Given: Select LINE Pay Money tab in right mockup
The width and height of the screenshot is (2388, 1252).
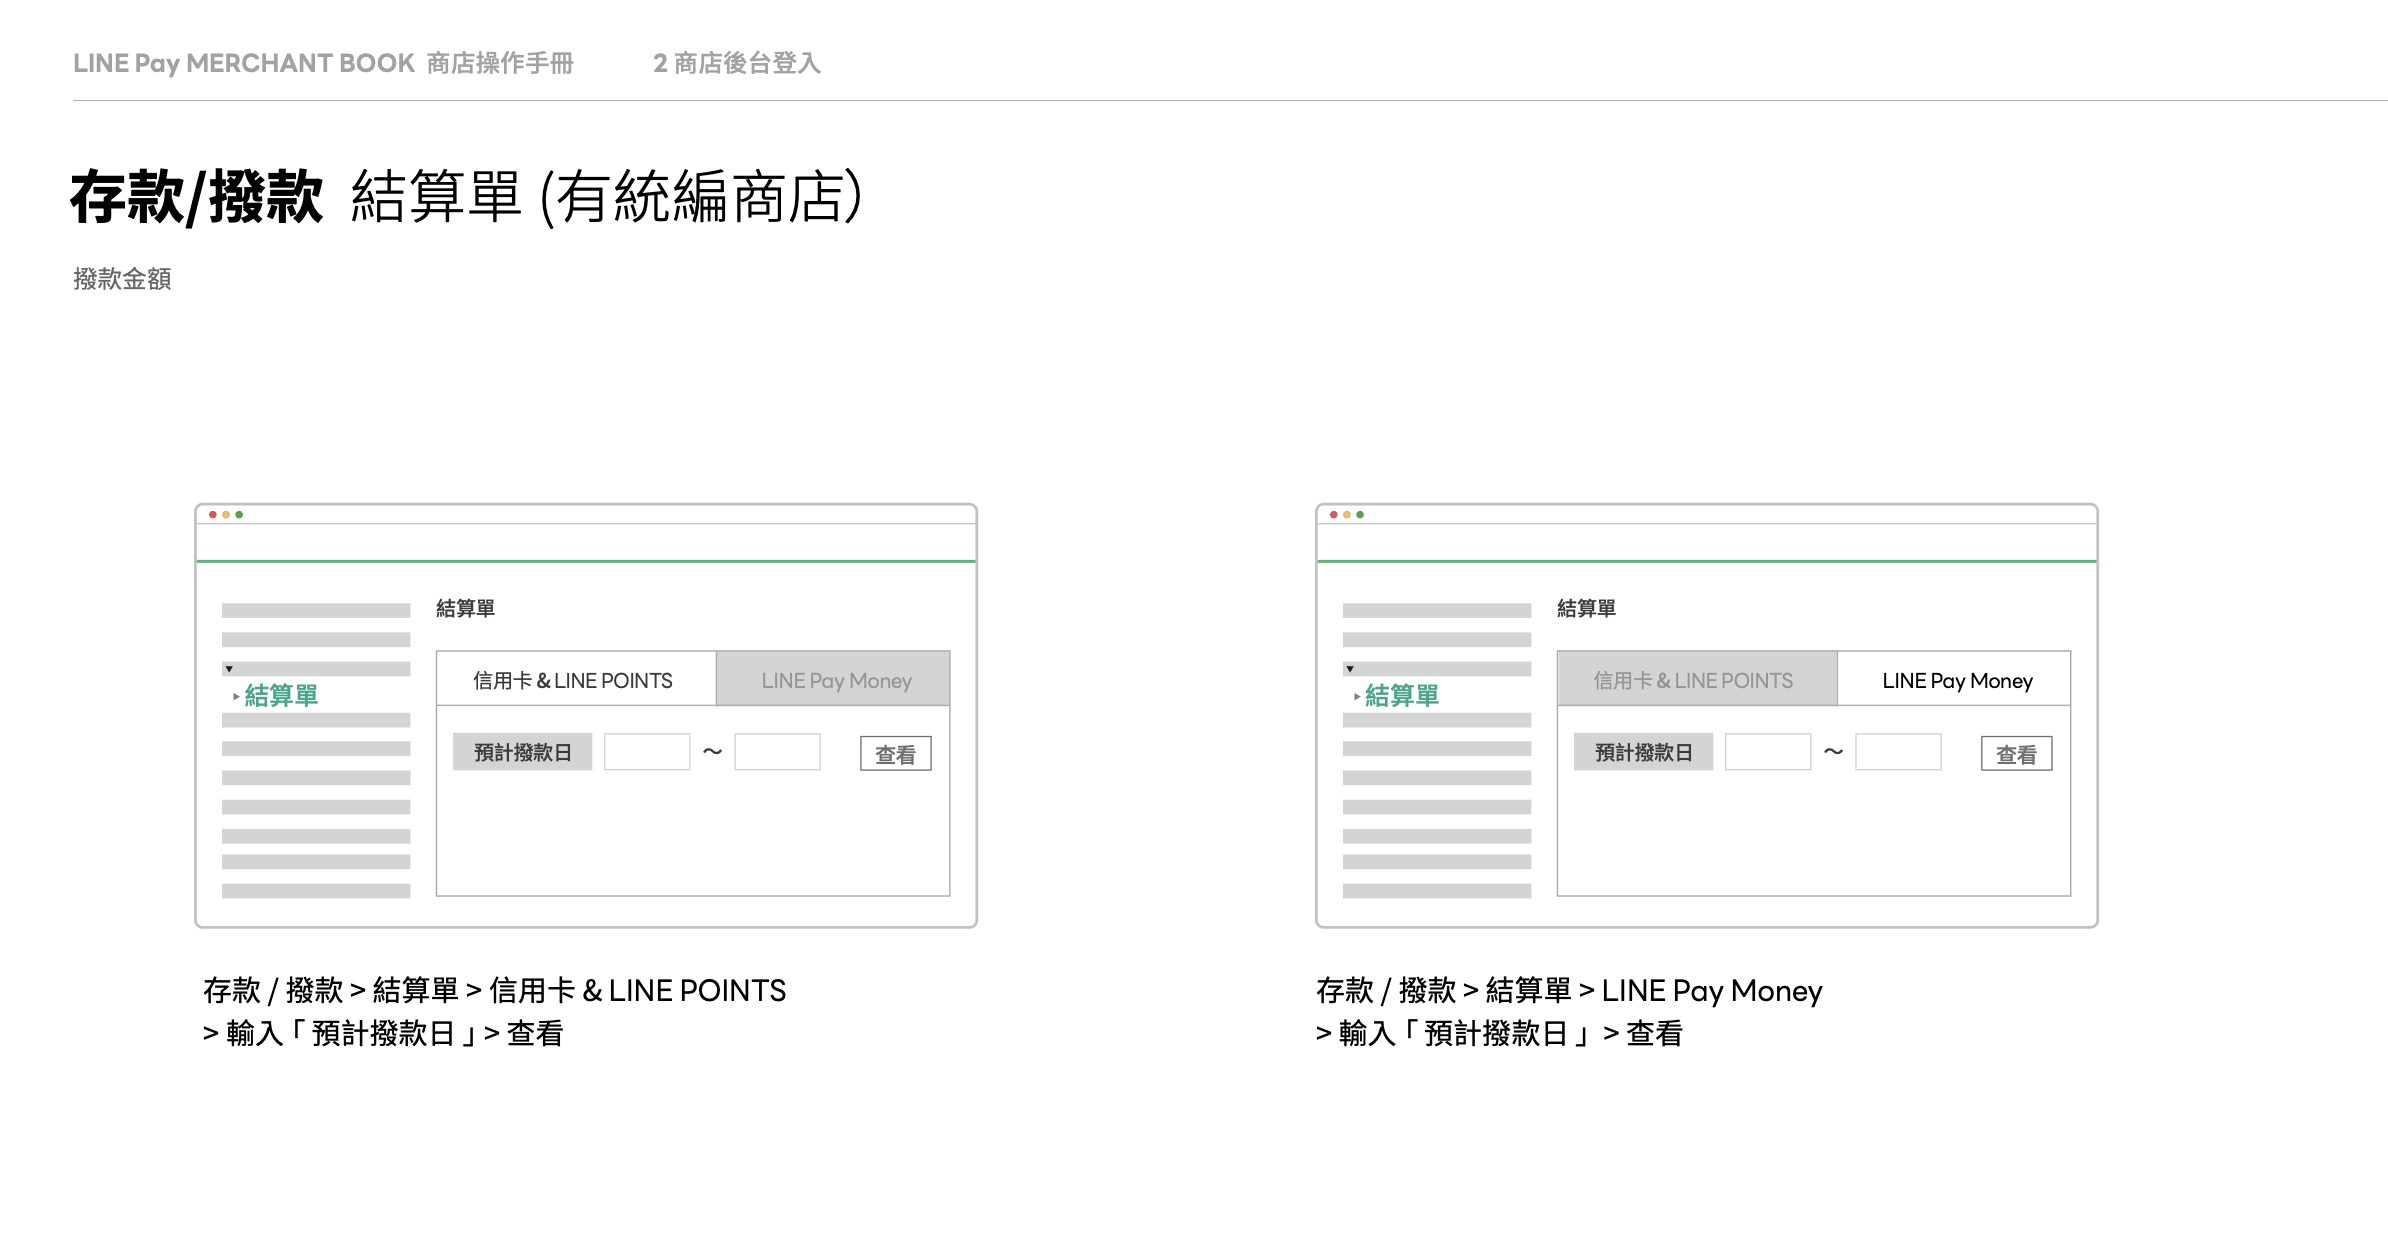Looking at the screenshot, I should [1955, 680].
